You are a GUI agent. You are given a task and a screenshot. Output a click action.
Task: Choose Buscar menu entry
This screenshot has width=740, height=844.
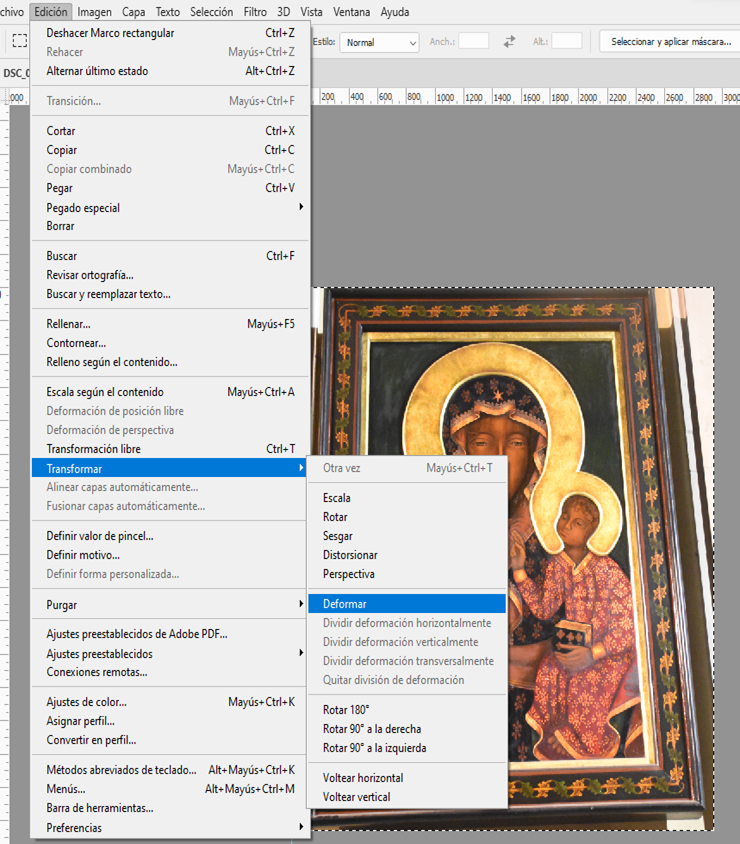tap(171, 256)
